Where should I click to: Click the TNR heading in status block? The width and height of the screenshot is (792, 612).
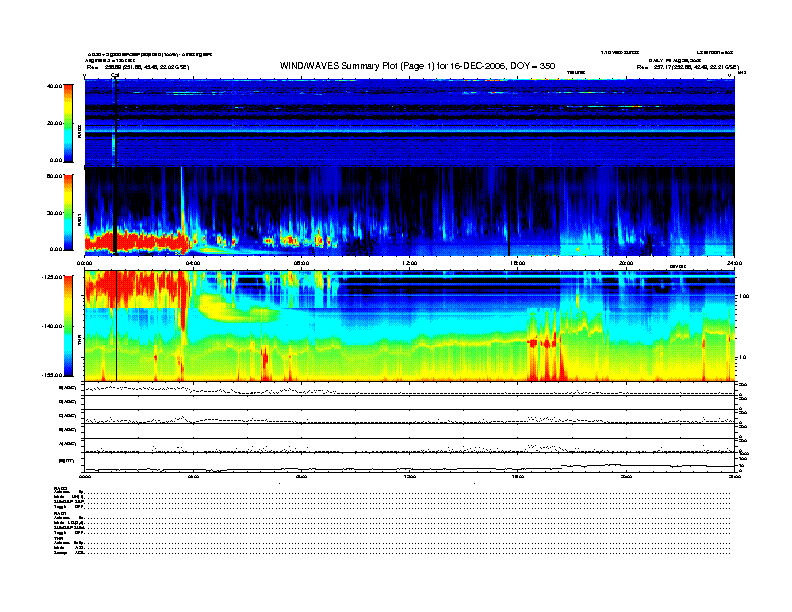58,539
